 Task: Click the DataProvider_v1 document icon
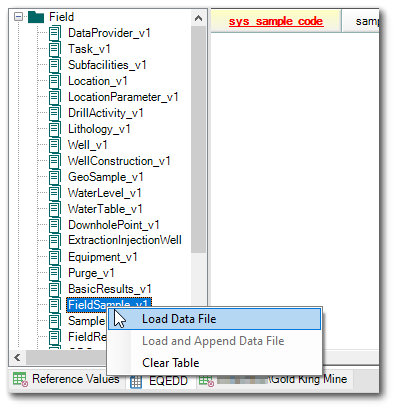55,33
